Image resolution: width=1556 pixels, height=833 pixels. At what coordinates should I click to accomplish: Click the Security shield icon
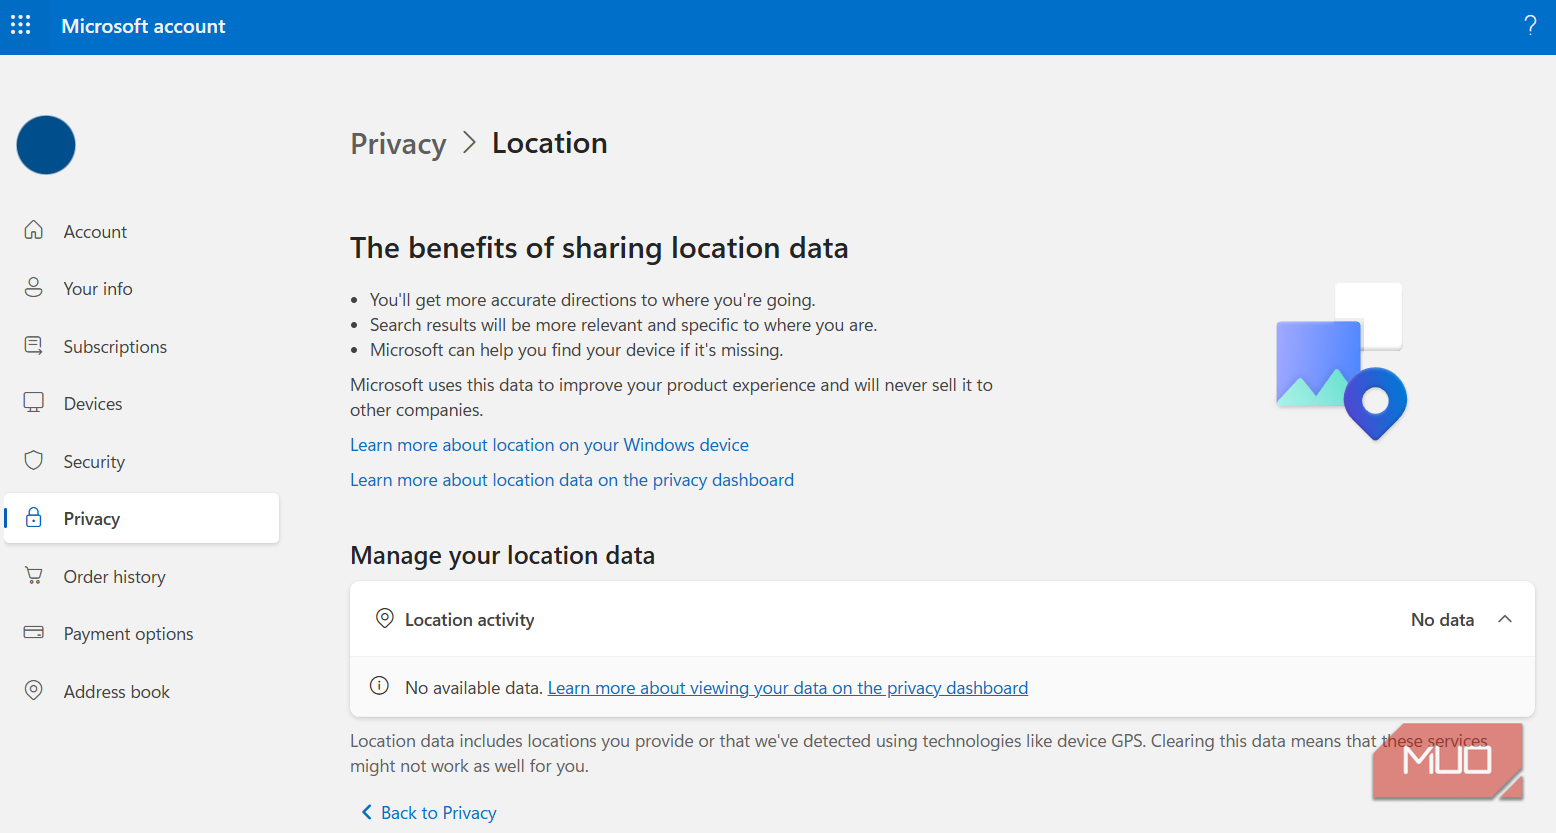pos(34,460)
